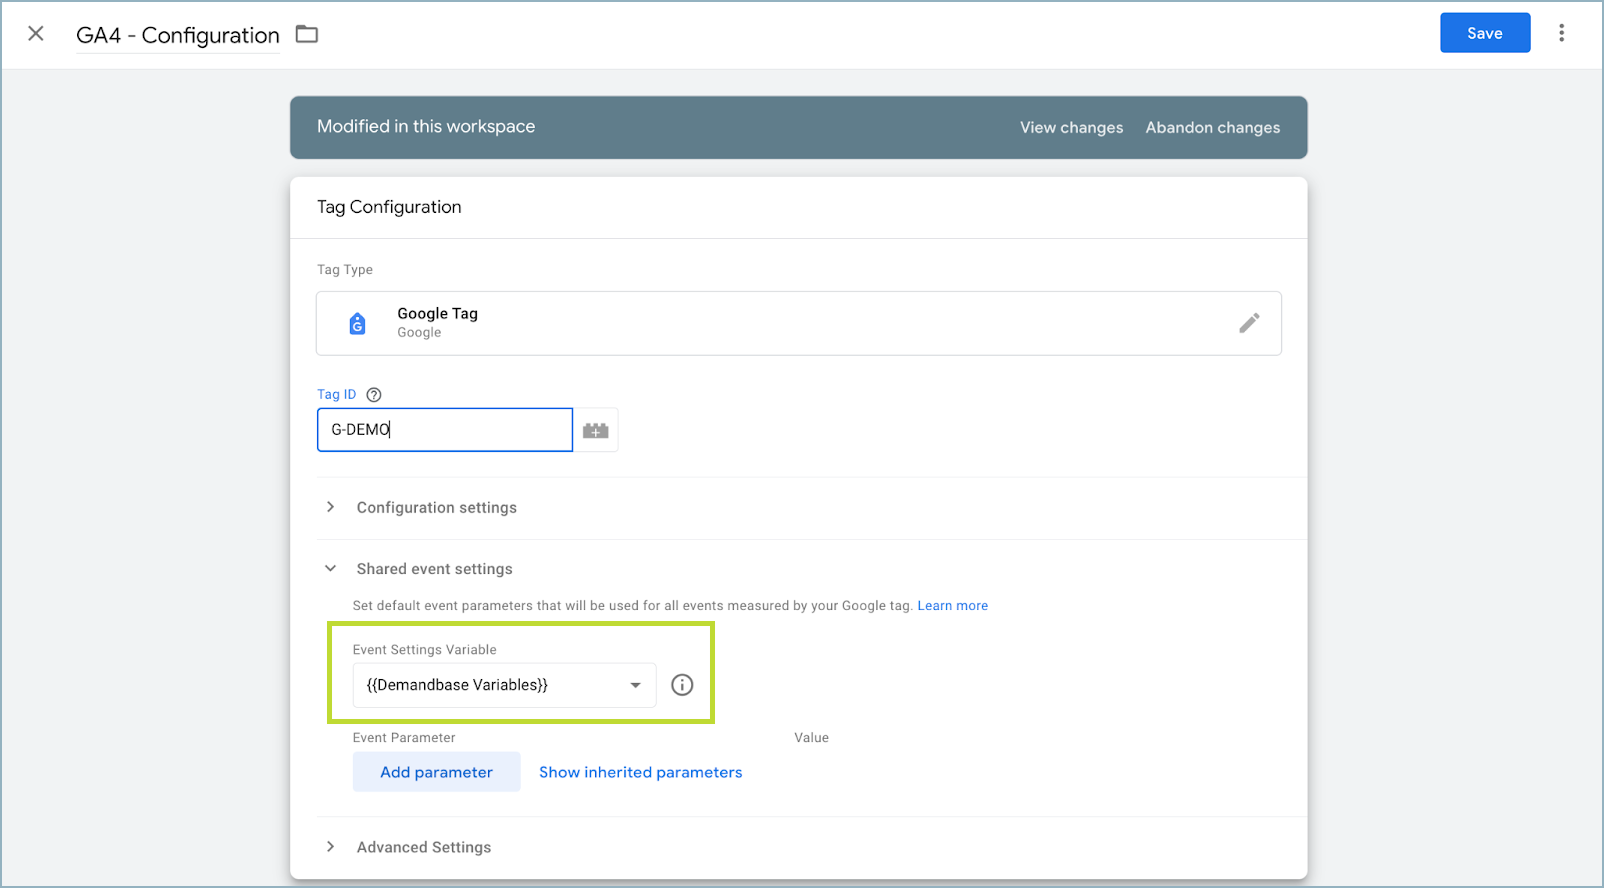
Task: Click the 'Event Parameter' column label
Action: pyautogui.click(x=404, y=738)
